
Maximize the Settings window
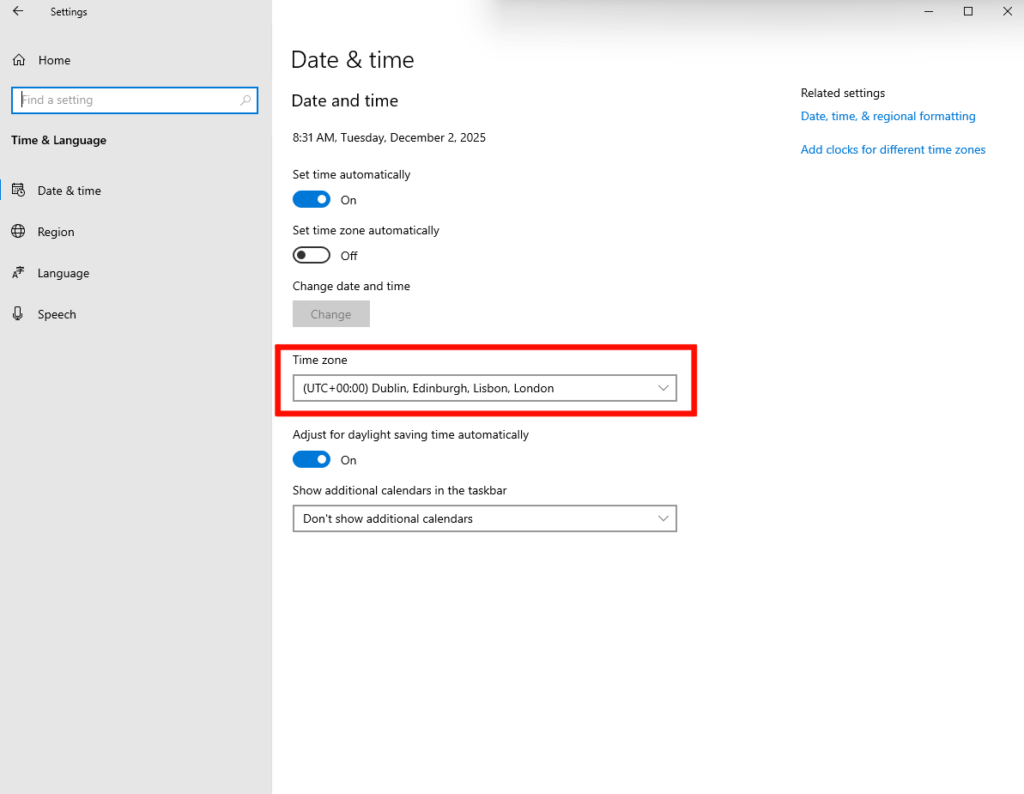pyautogui.click(x=968, y=11)
